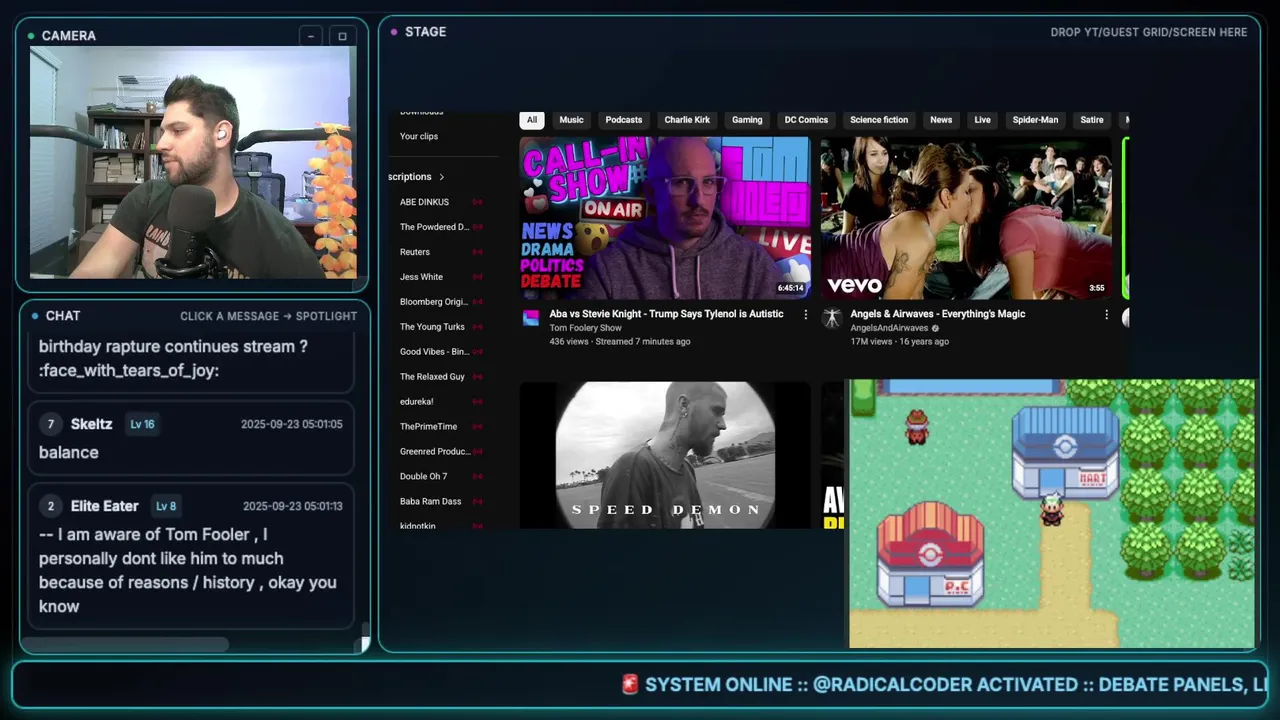This screenshot has width=1280, height=720.
Task: Click the camera video feed
Action: tap(193, 162)
